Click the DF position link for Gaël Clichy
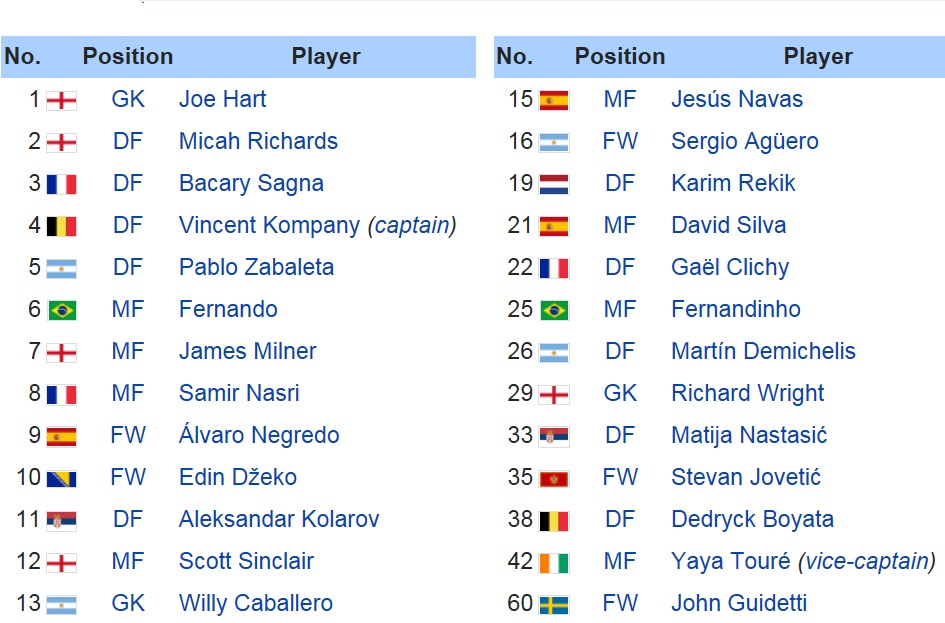The width and height of the screenshot is (945, 623). (620, 268)
